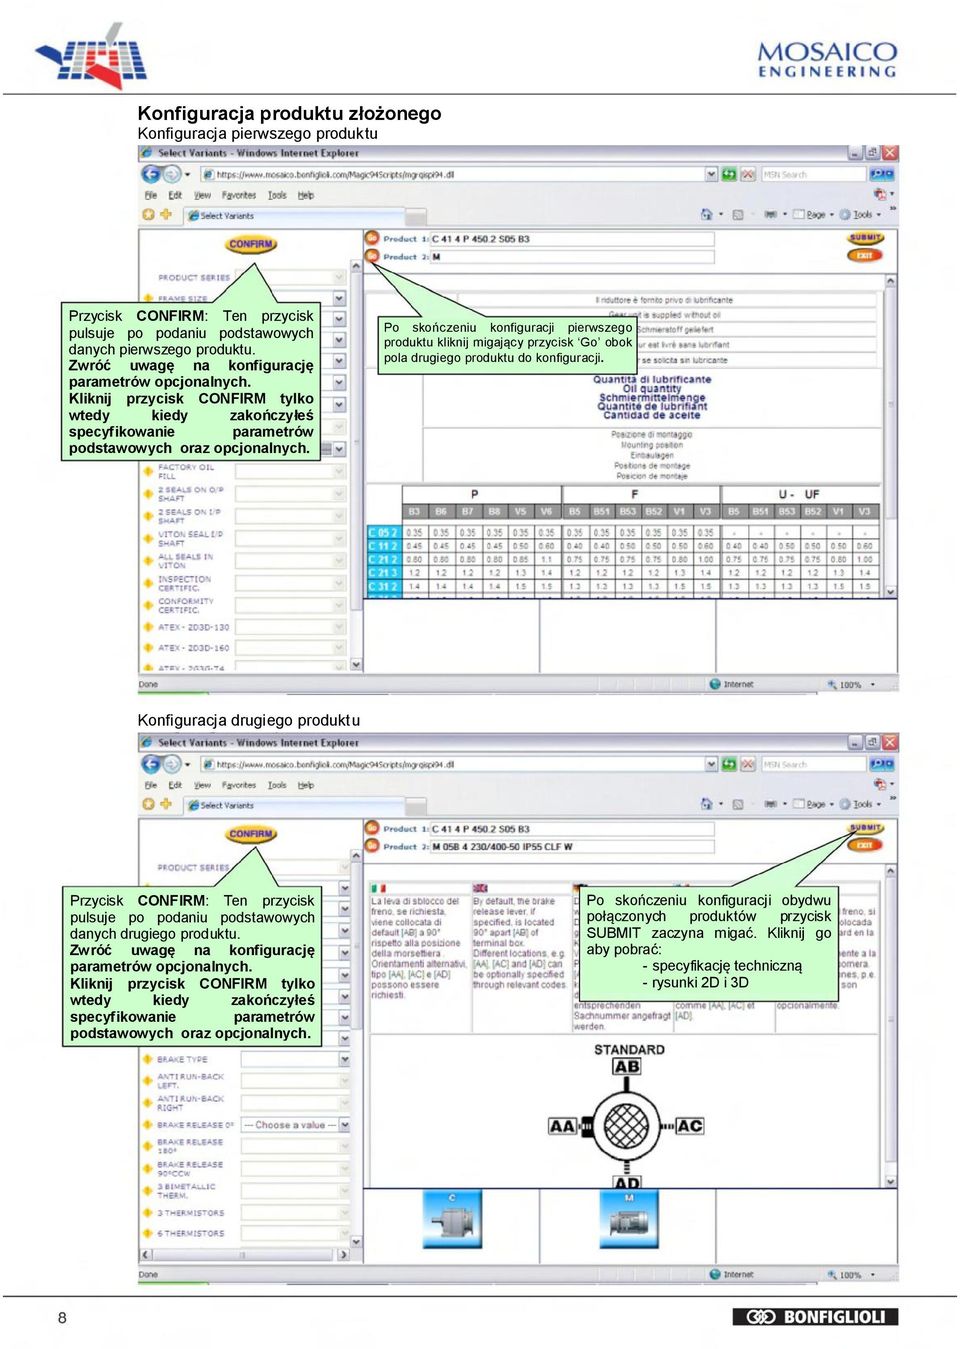Click the round Go icon beside Product 1, lower window
Viewport: 960px width, 1349px height.
click(x=372, y=828)
